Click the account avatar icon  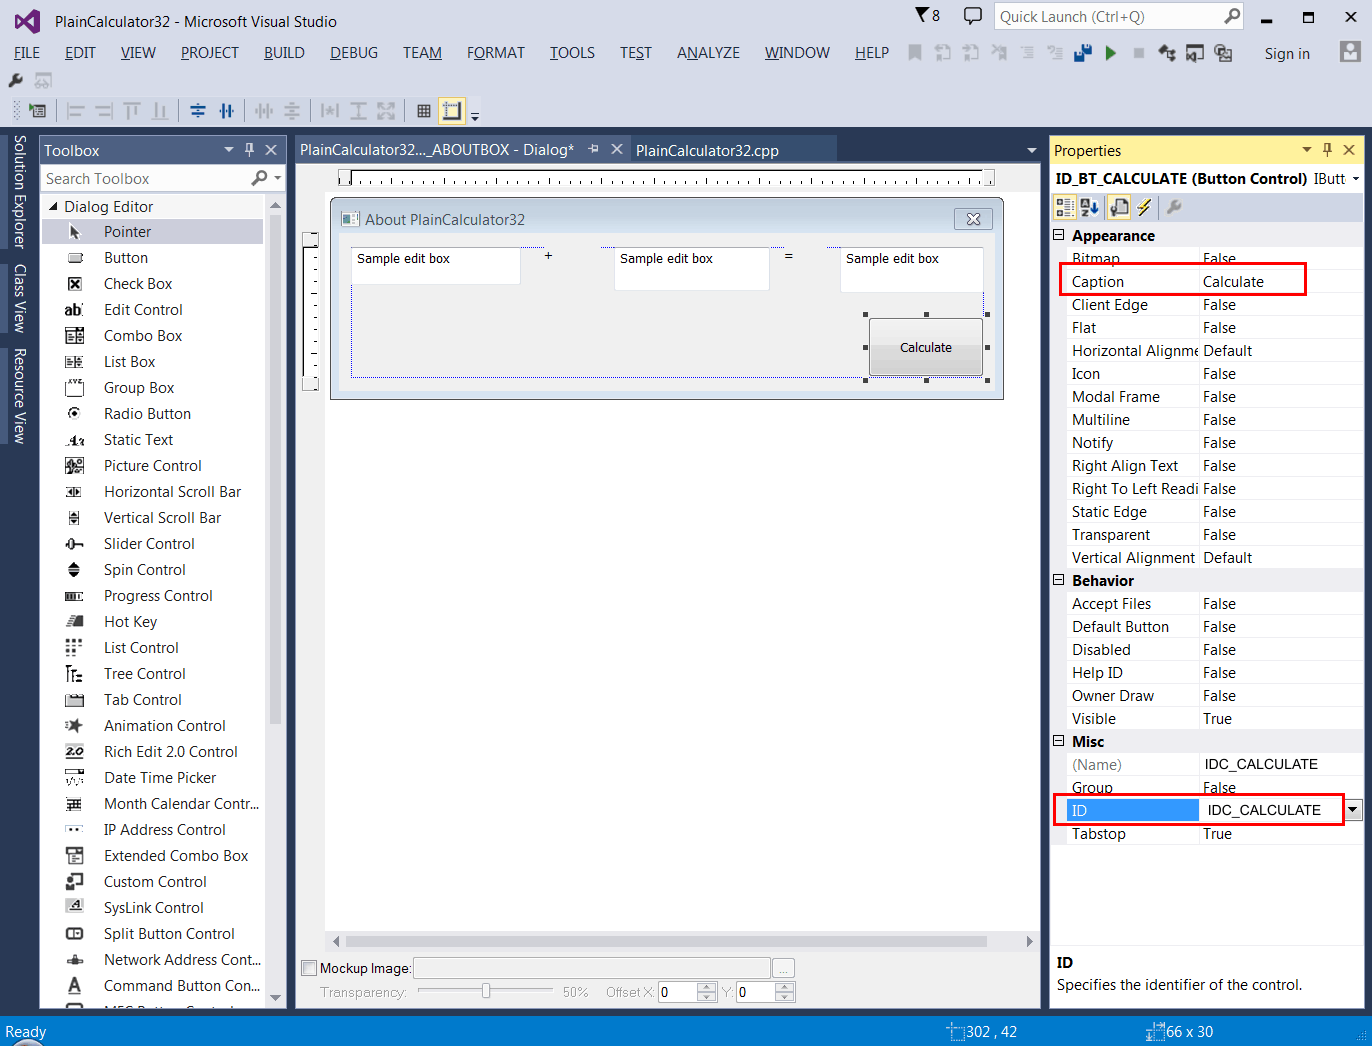click(1350, 52)
